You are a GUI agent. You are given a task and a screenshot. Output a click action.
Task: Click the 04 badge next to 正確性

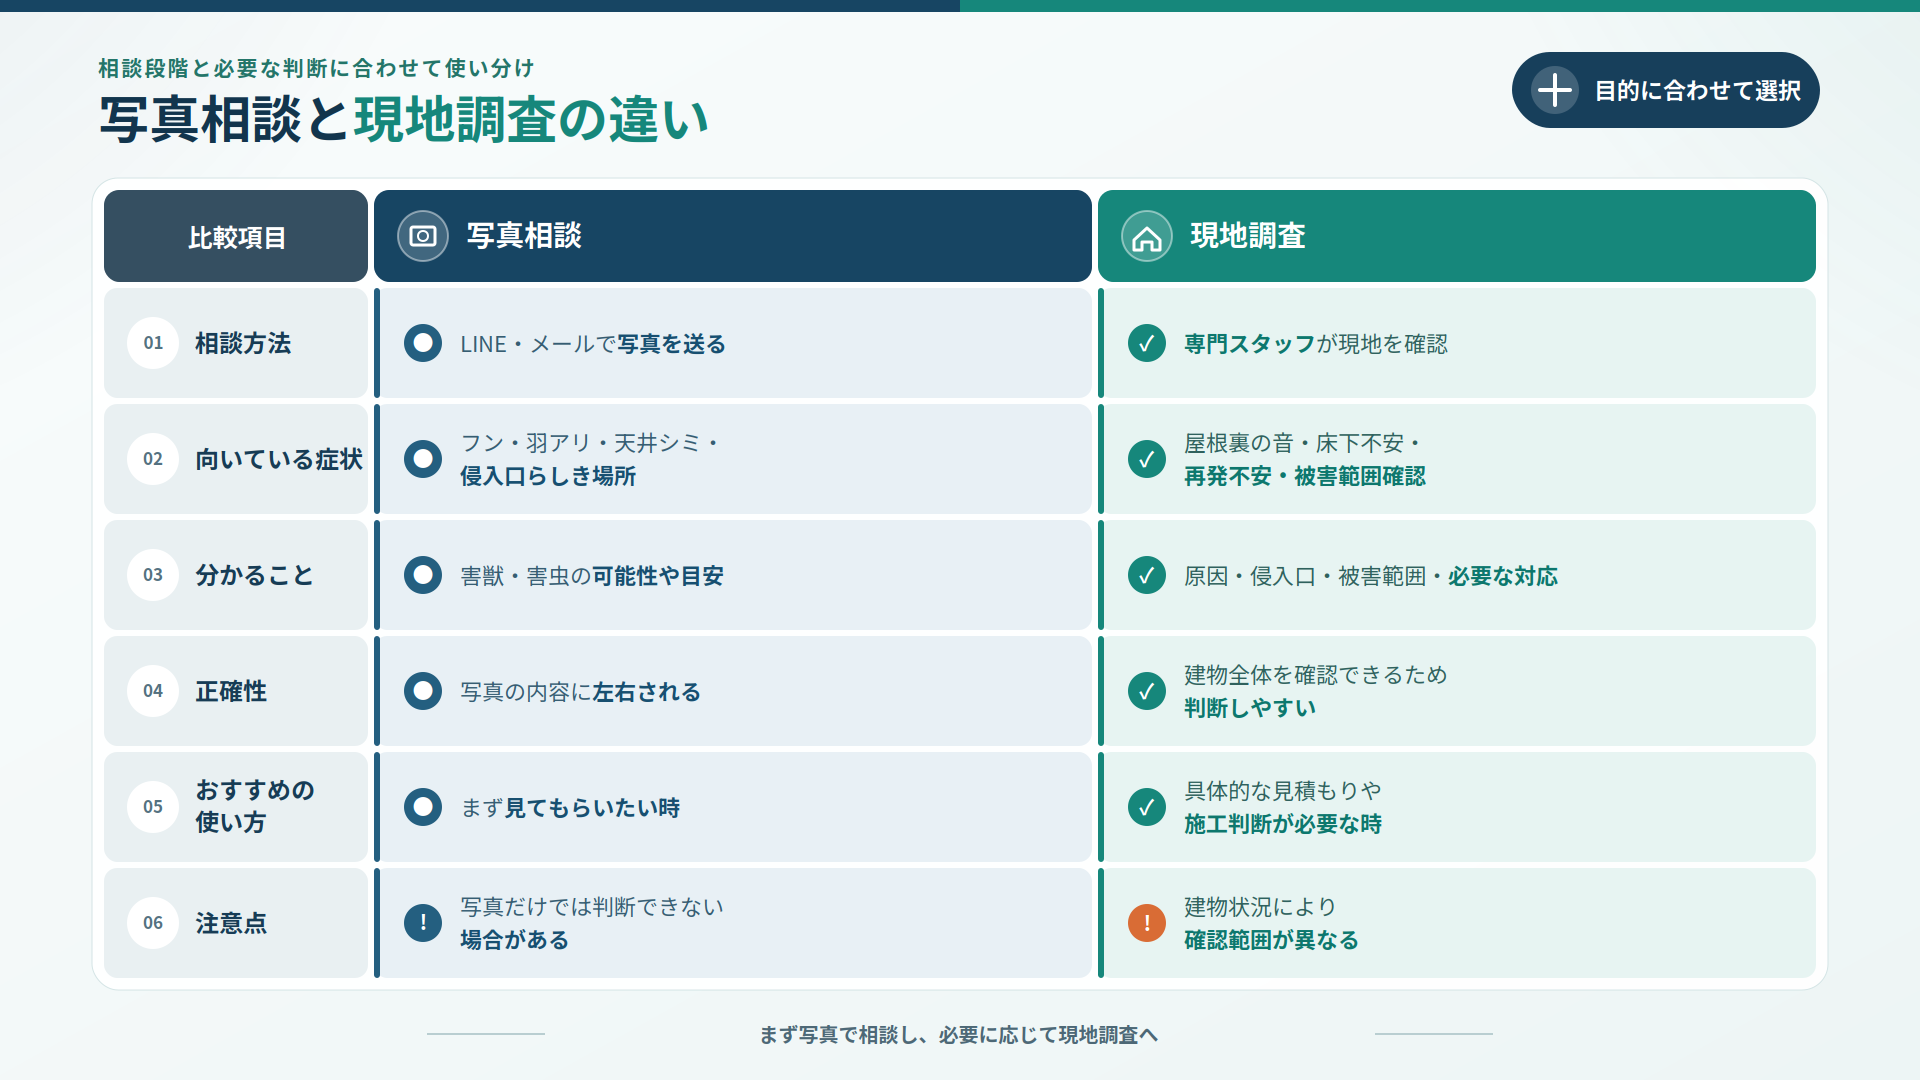153,691
